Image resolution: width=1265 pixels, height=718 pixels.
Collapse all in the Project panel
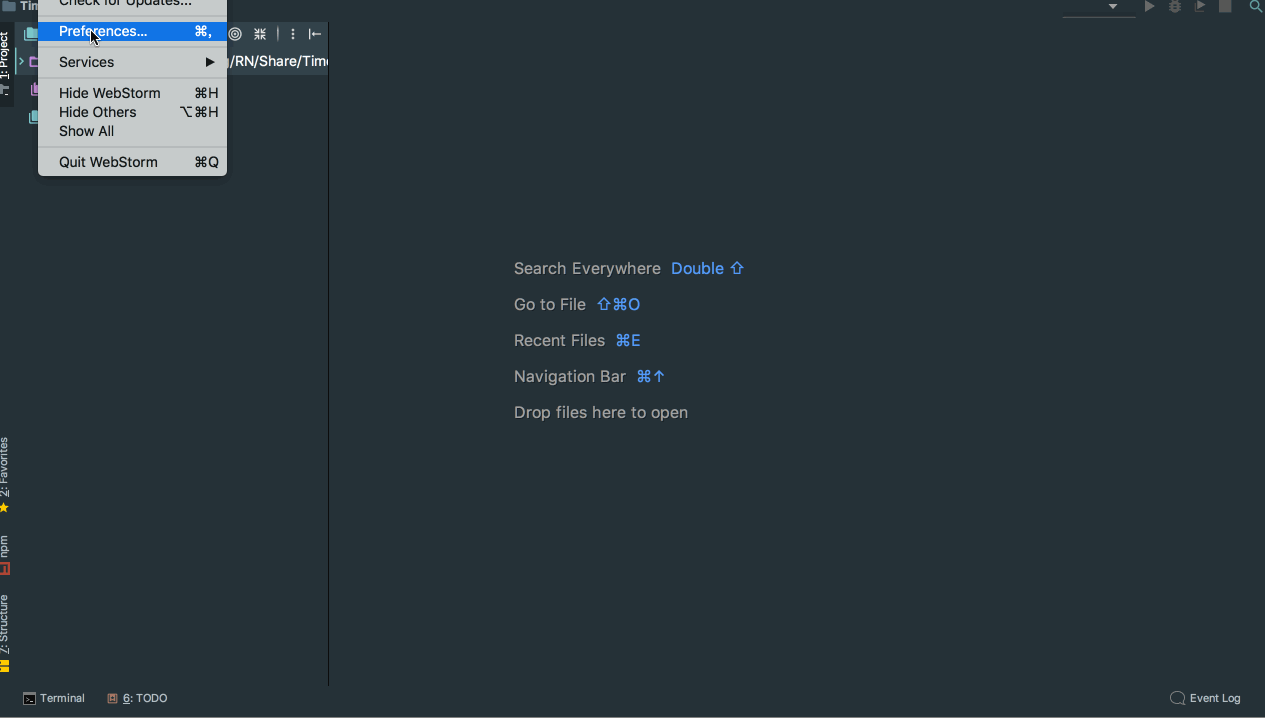coord(260,34)
